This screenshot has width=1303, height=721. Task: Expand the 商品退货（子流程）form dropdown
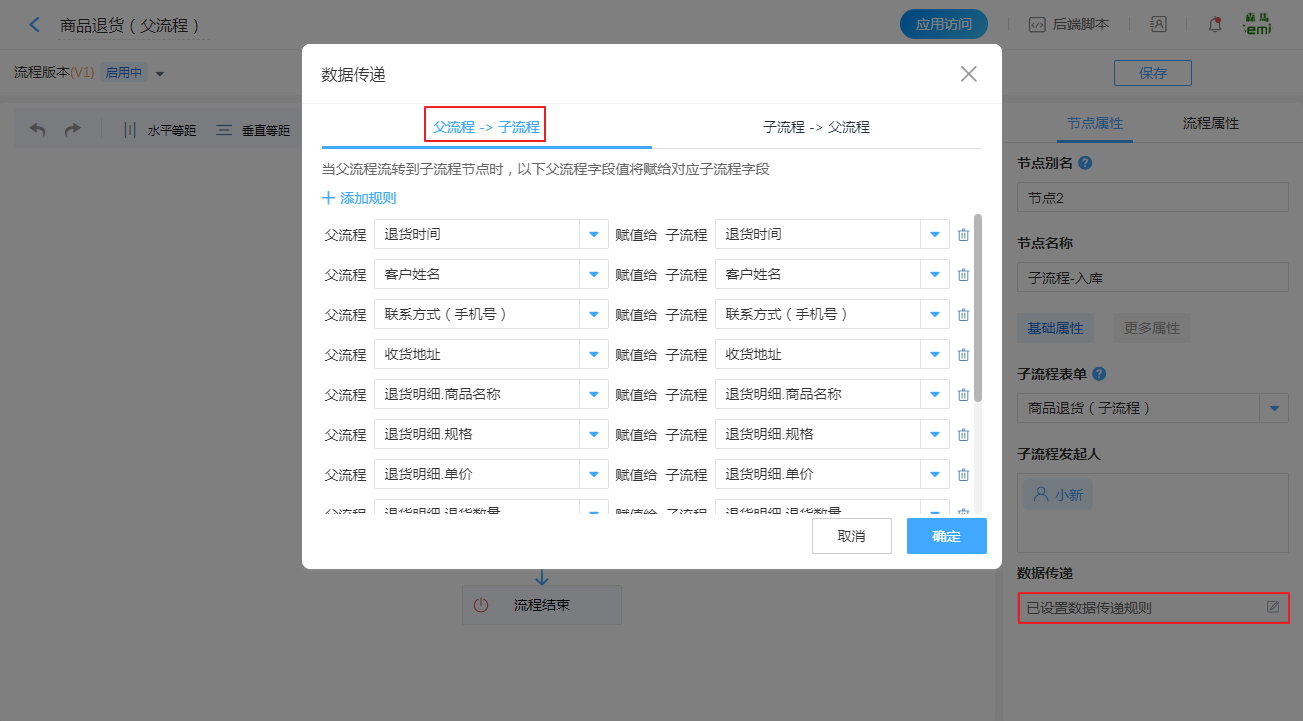coord(1274,408)
